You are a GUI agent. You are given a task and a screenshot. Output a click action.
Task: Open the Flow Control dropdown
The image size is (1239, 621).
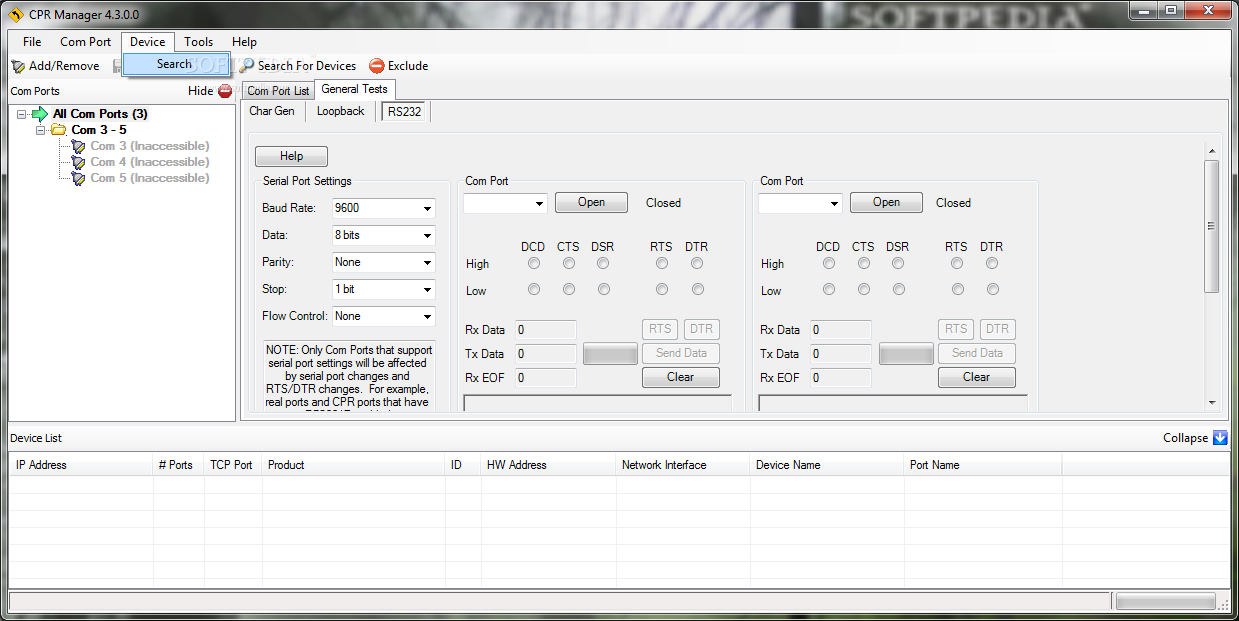384,316
